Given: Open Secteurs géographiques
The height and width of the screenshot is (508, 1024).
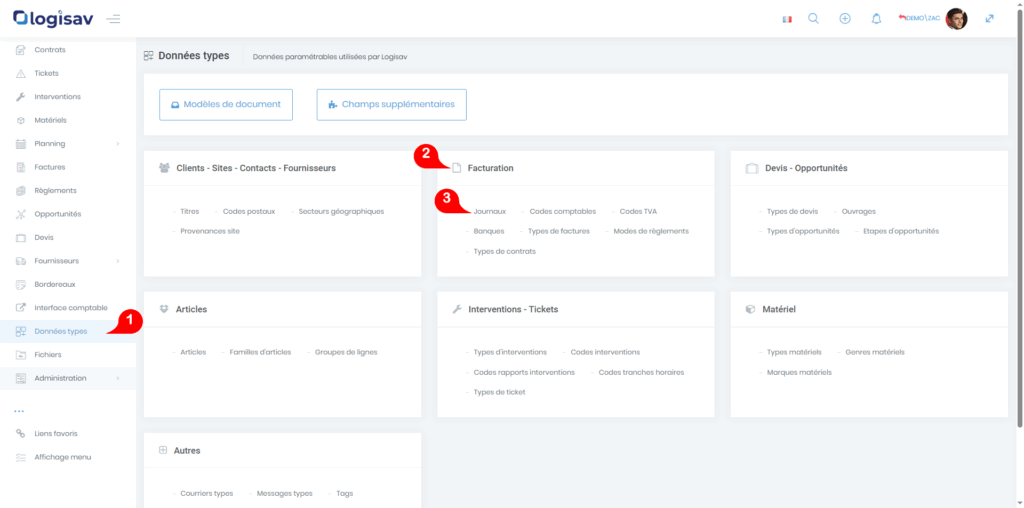Looking at the screenshot, I should click(x=342, y=212).
